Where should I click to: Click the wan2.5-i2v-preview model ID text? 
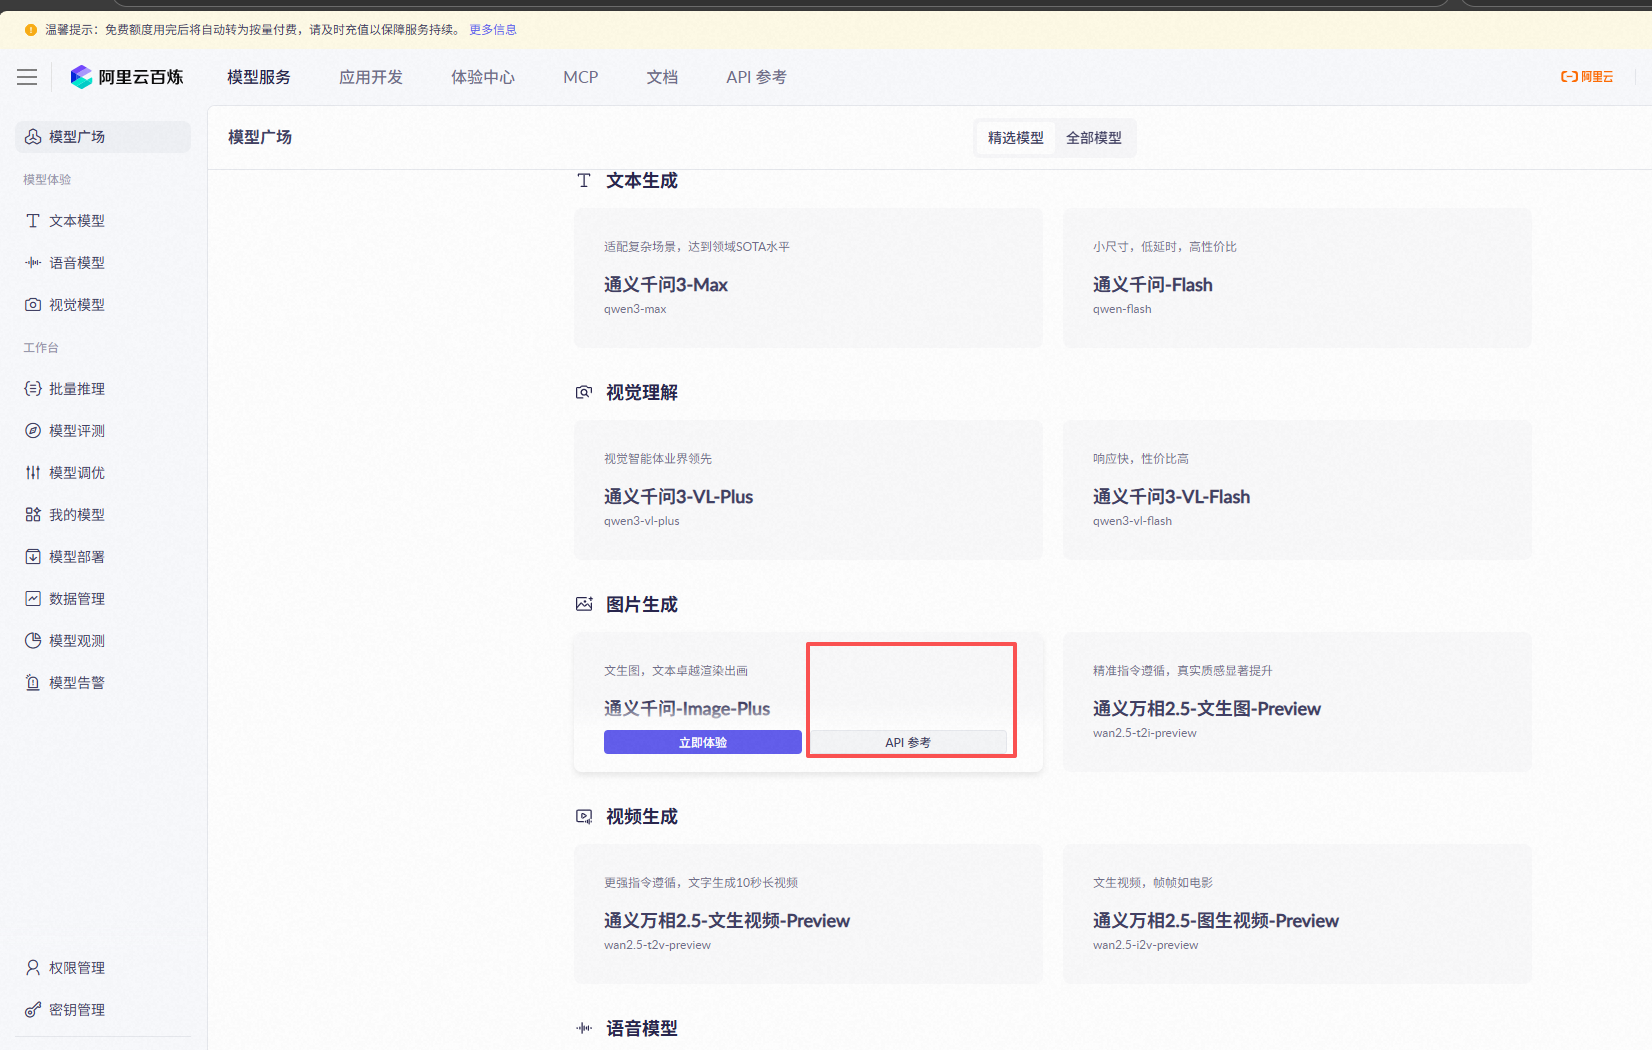click(1146, 945)
